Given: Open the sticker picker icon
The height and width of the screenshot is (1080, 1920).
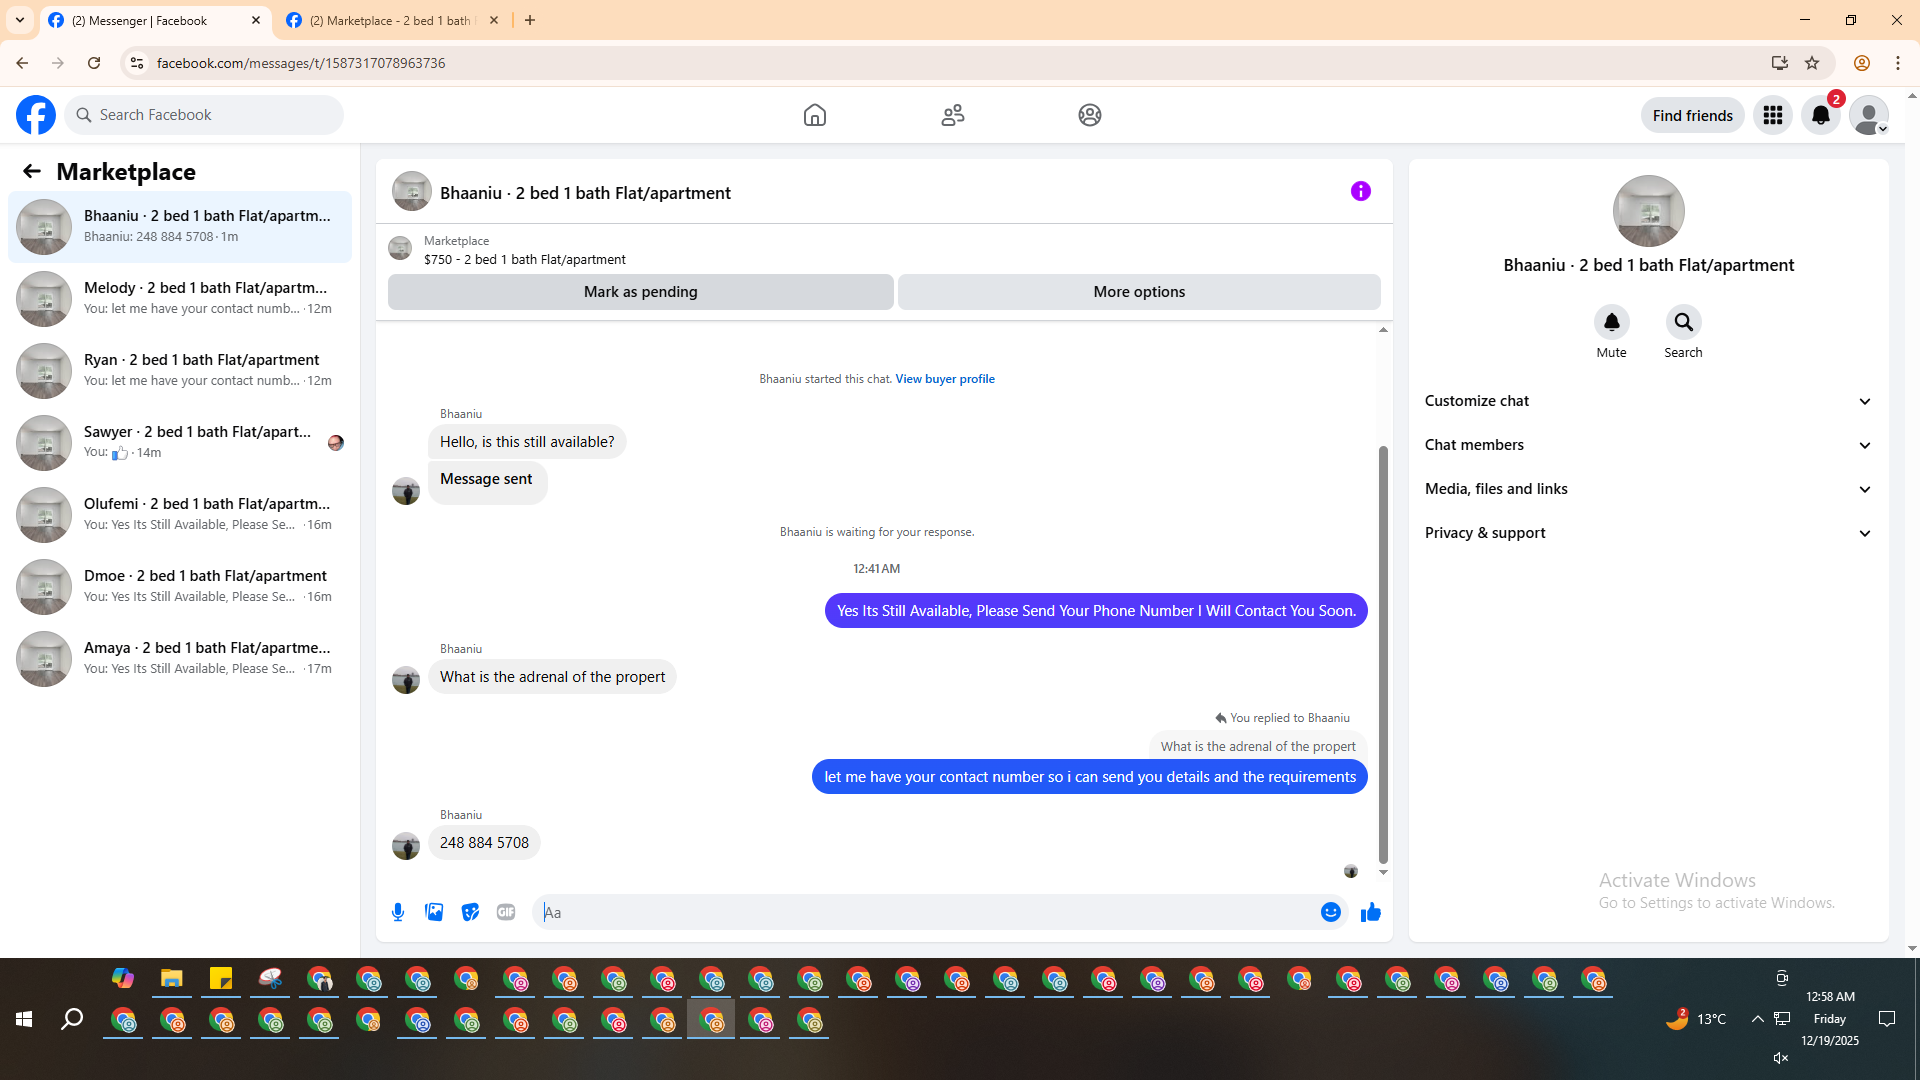Looking at the screenshot, I should click(470, 912).
